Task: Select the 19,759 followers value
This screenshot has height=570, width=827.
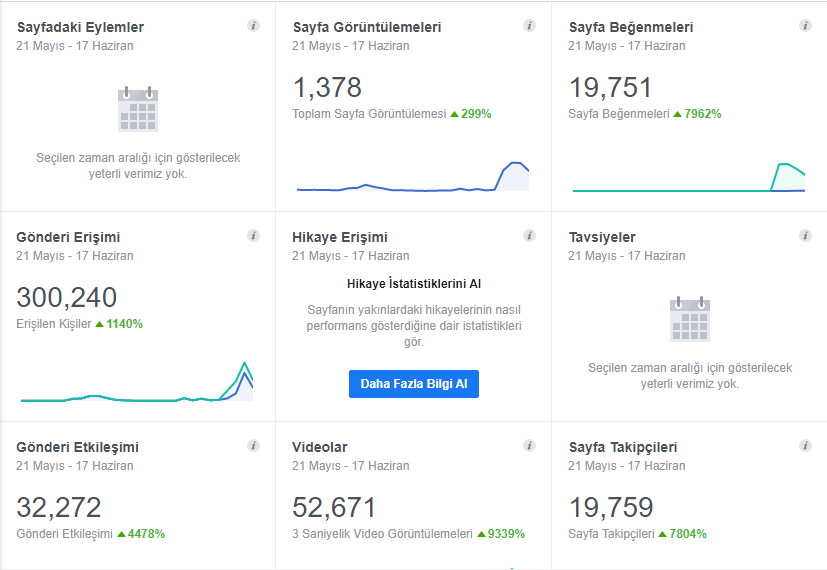Action: (x=611, y=508)
